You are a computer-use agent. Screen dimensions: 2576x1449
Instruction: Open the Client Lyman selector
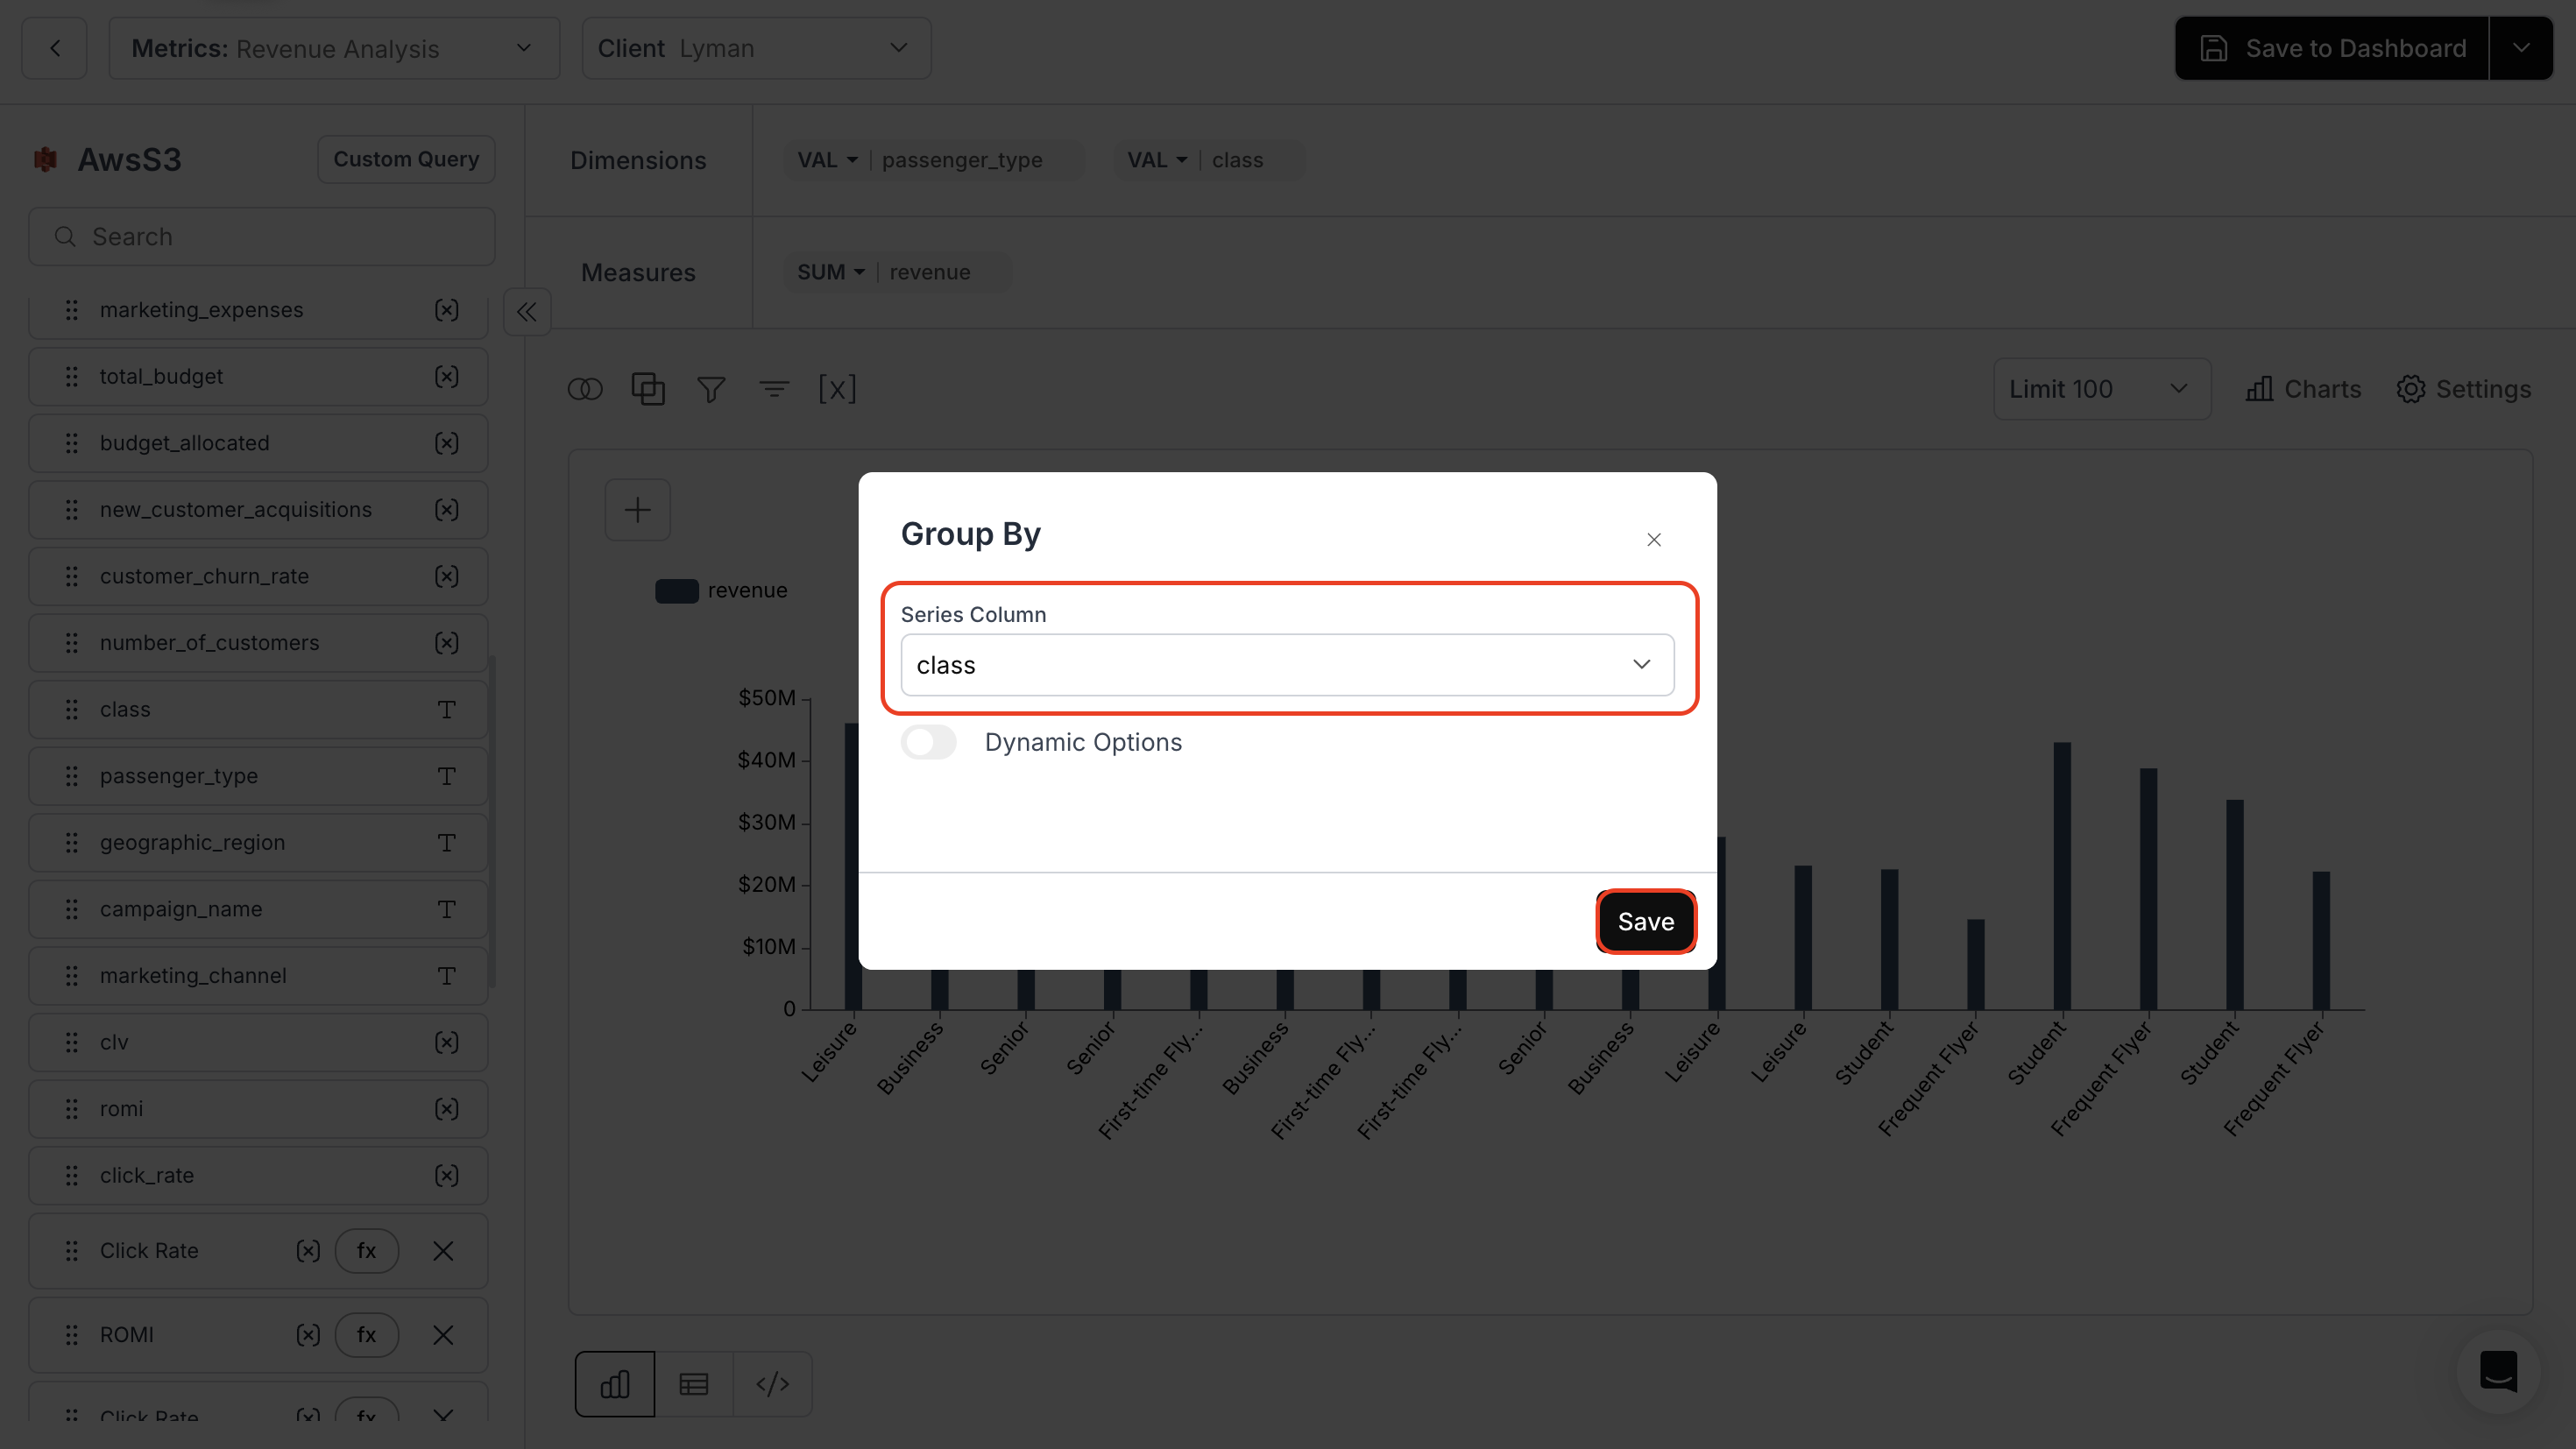pyautogui.click(x=756, y=48)
